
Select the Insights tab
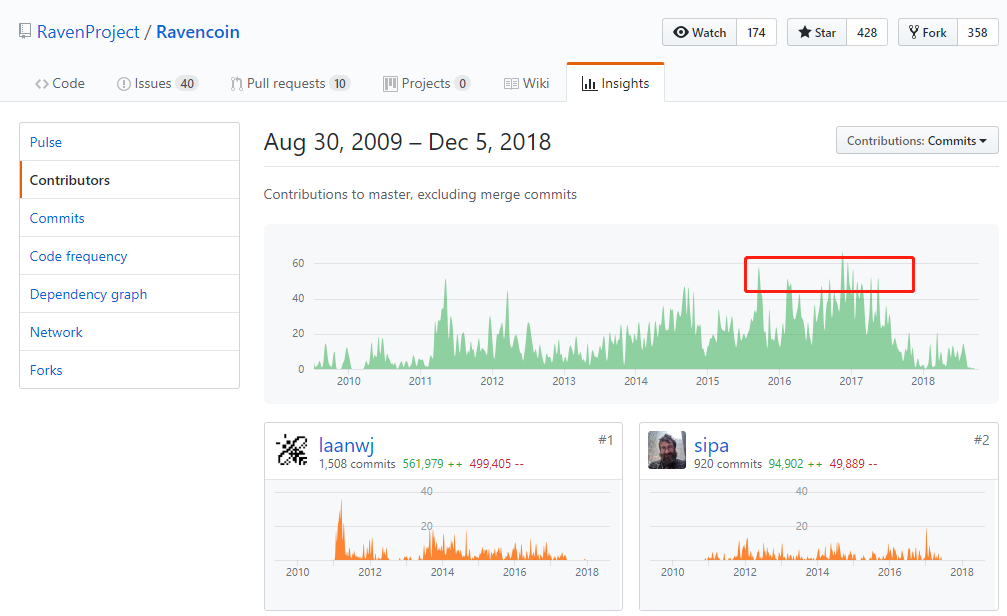click(615, 83)
